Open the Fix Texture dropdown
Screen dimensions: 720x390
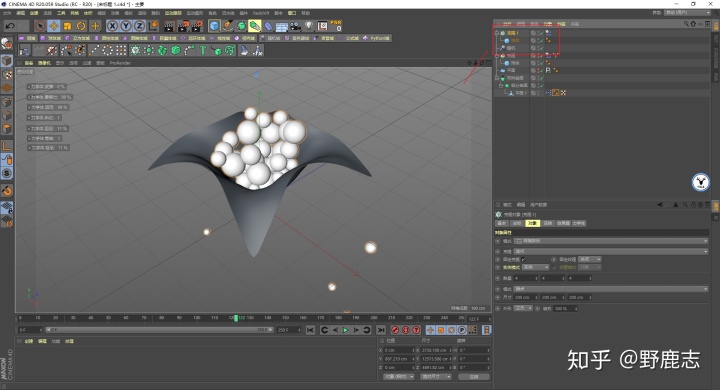[590, 260]
